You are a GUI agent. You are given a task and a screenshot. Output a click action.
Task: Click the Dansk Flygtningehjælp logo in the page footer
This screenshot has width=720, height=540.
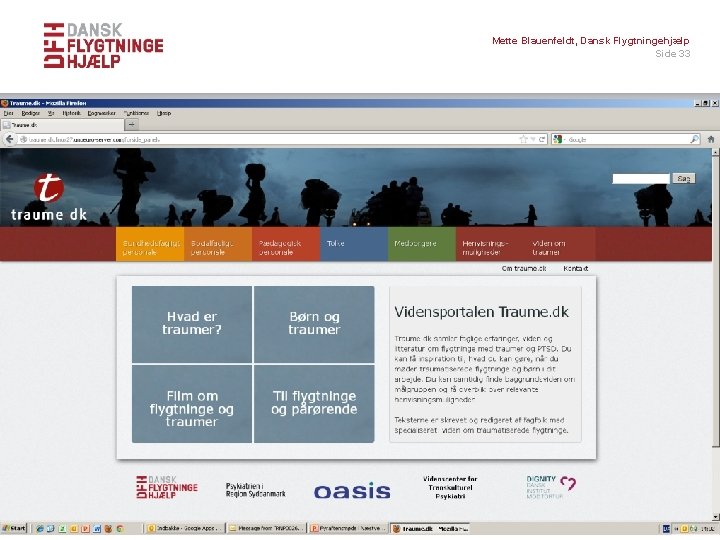(167, 488)
